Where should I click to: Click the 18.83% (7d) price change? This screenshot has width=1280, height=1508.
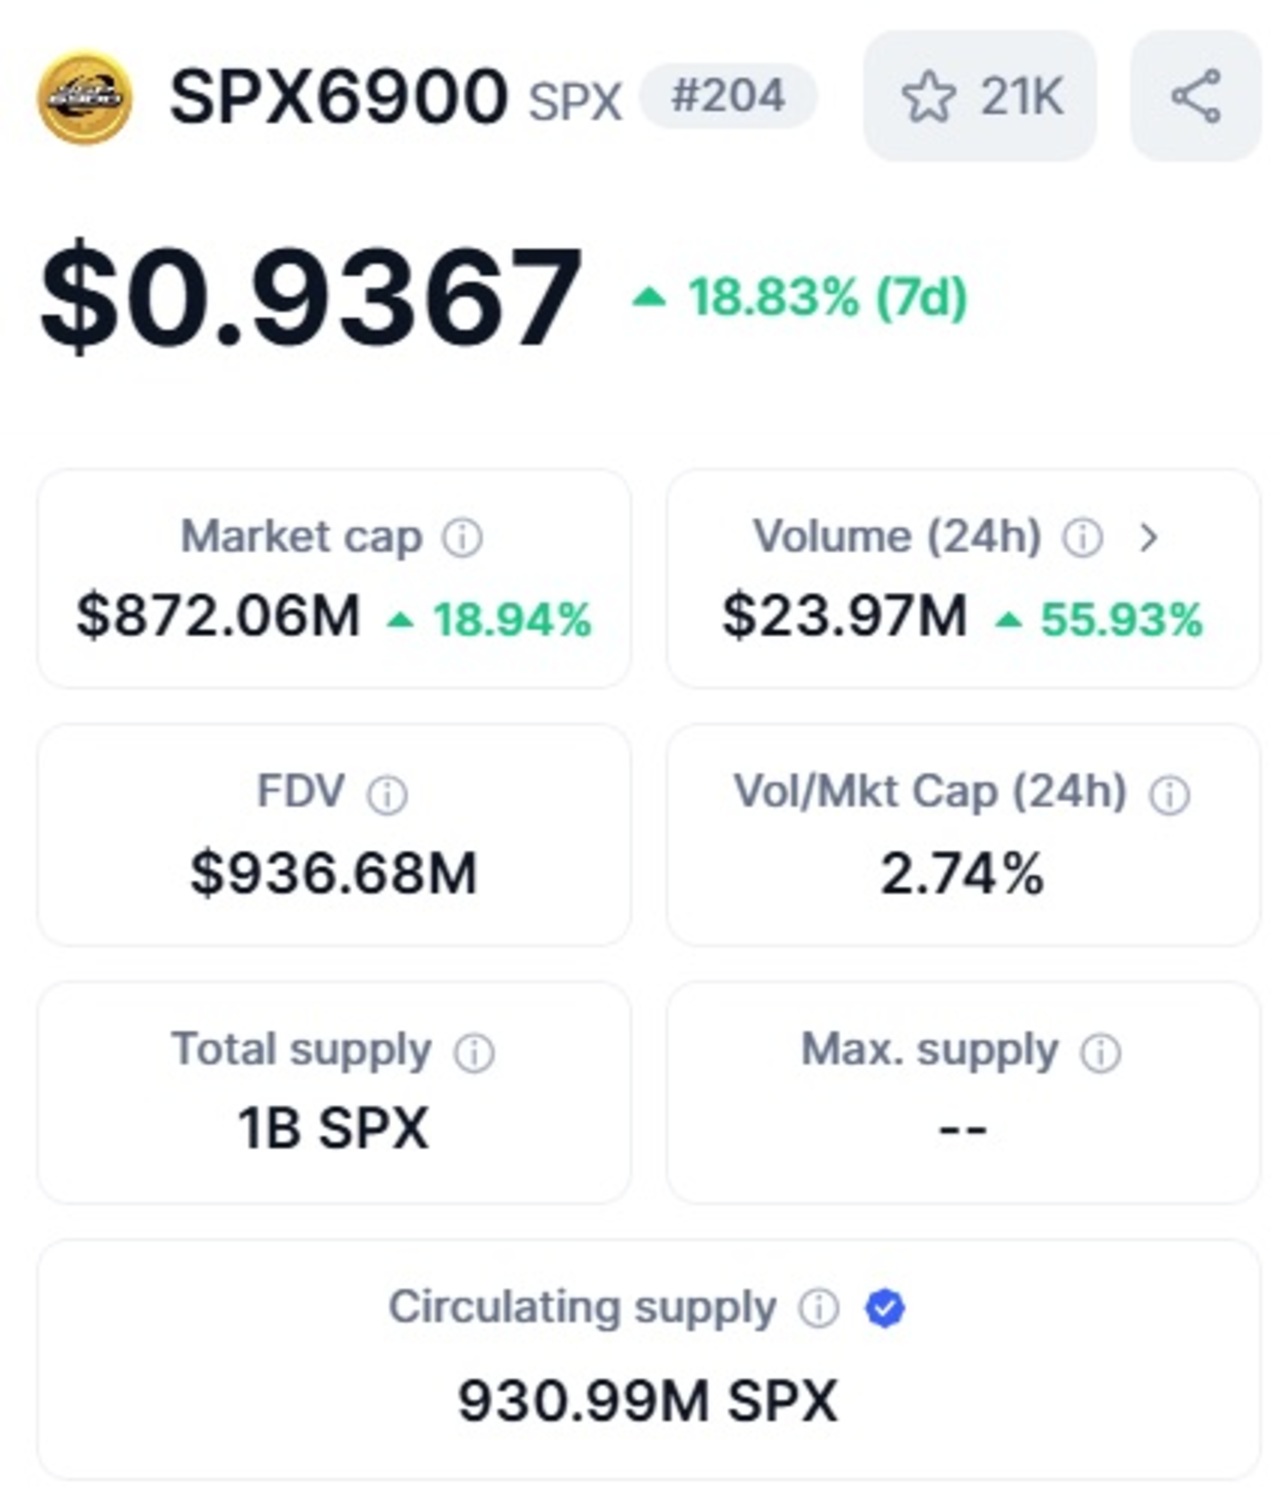click(x=800, y=297)
